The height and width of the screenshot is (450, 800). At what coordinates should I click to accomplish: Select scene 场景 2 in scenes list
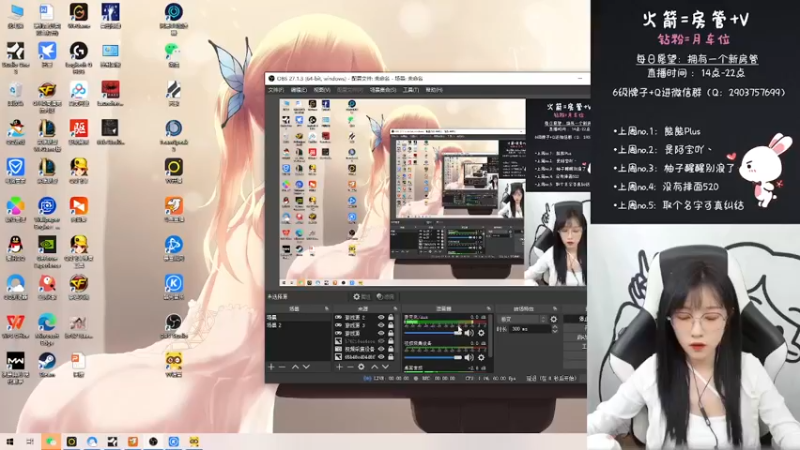[x=298, y=325]
